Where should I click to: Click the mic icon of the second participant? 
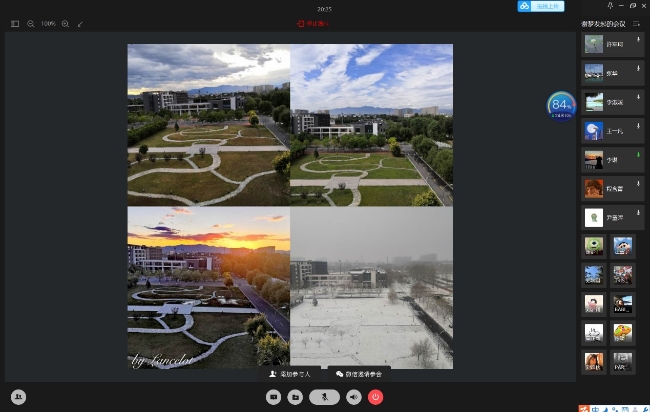click(x=638, y=69)
